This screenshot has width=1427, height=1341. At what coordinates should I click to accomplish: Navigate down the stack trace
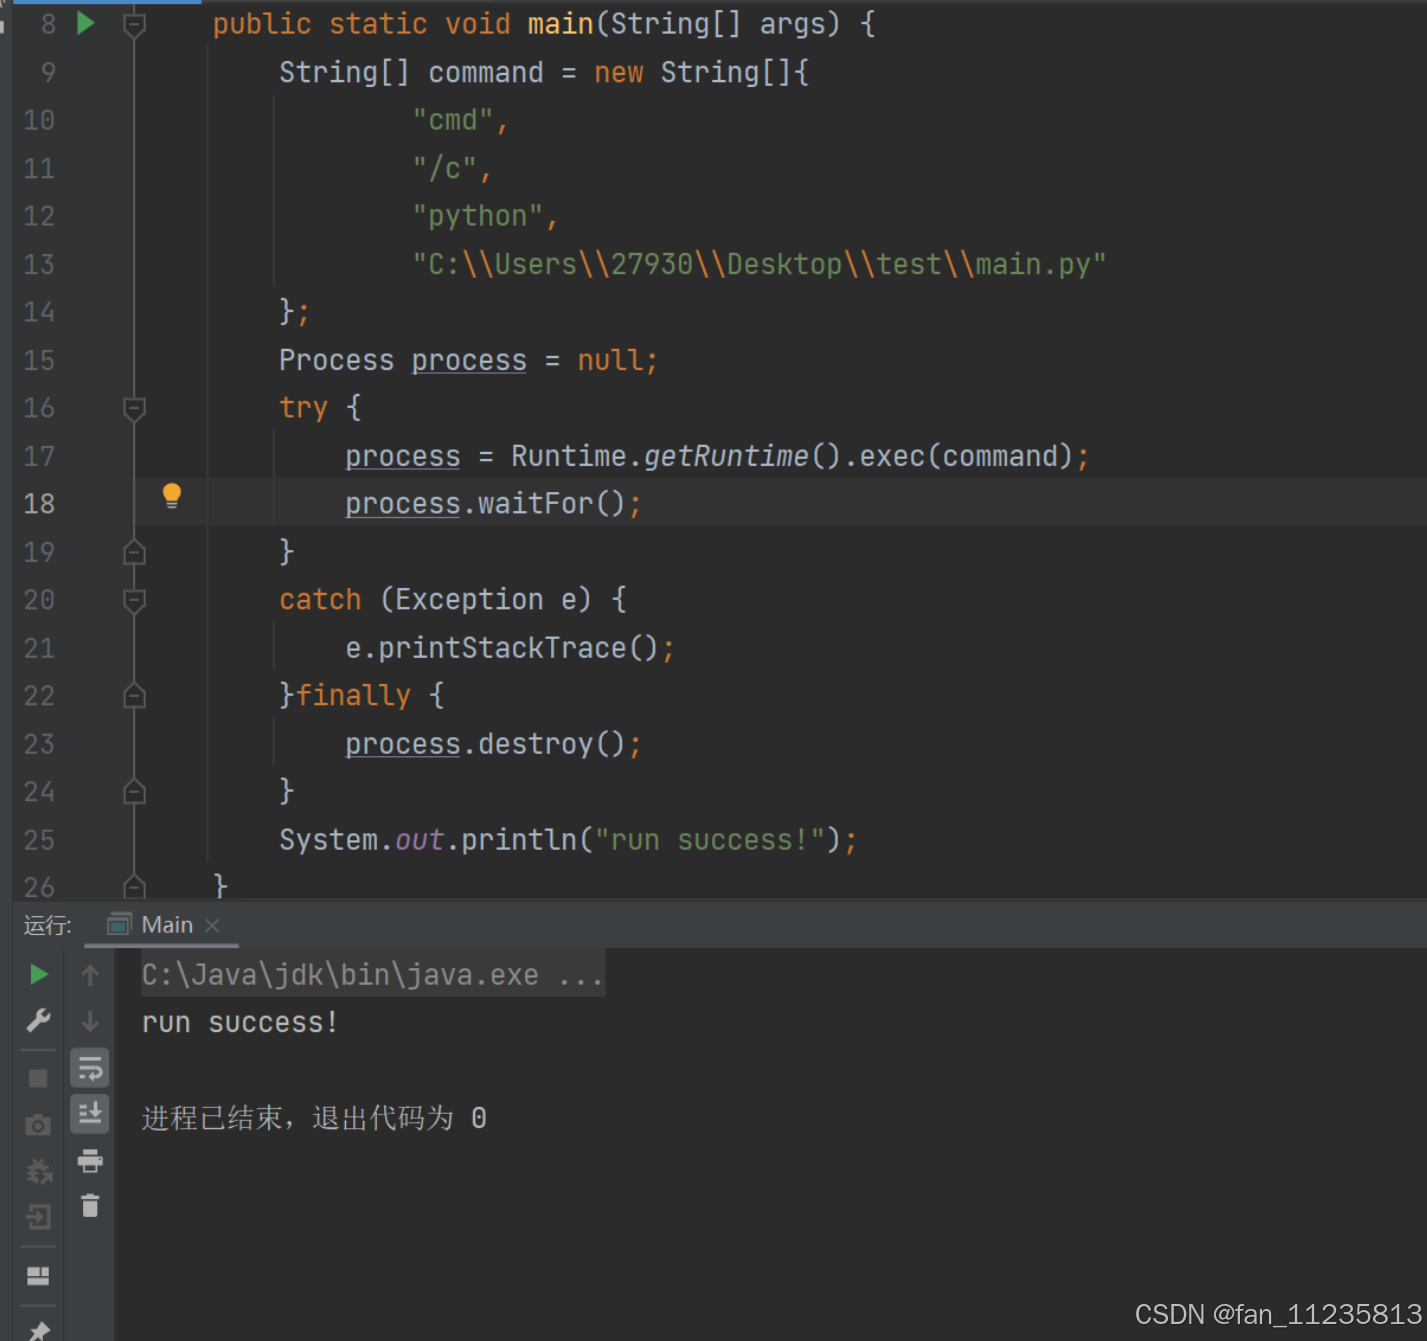90,1021
